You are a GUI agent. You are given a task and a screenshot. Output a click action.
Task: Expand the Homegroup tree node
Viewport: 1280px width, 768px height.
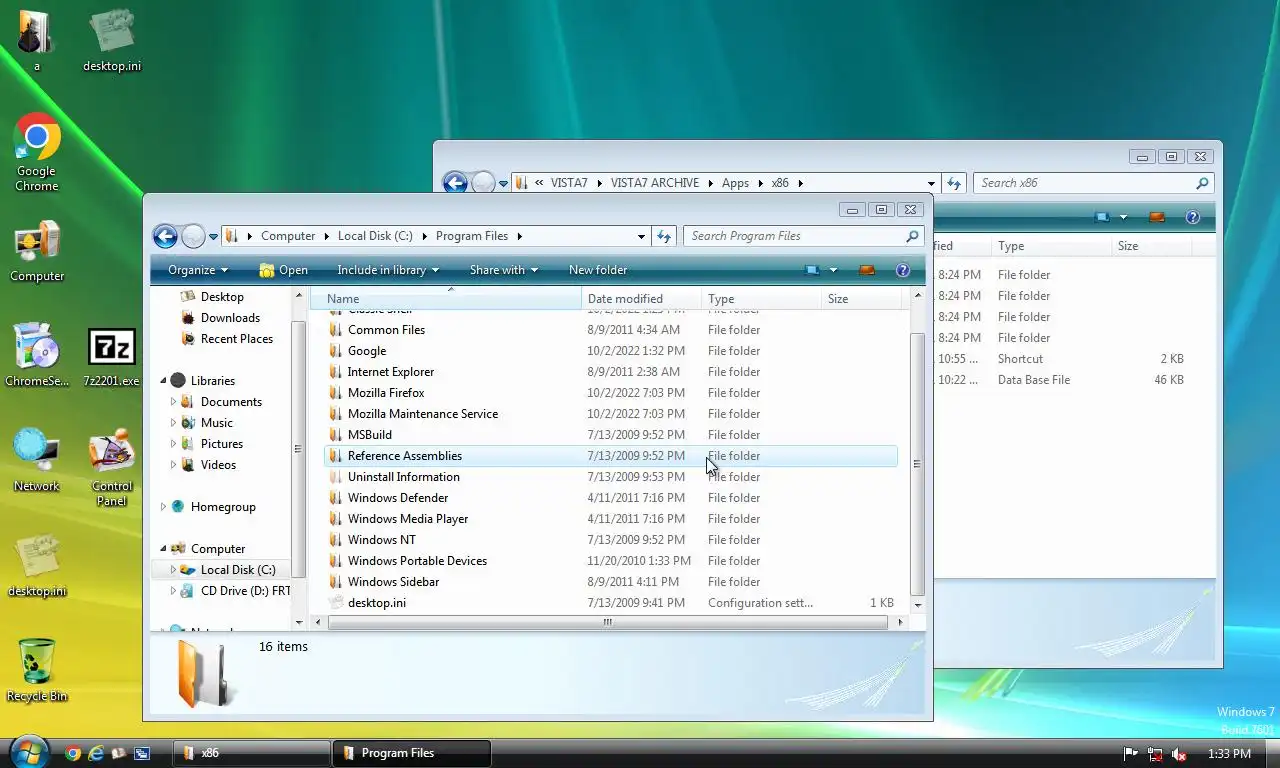[x=164, y=507]
